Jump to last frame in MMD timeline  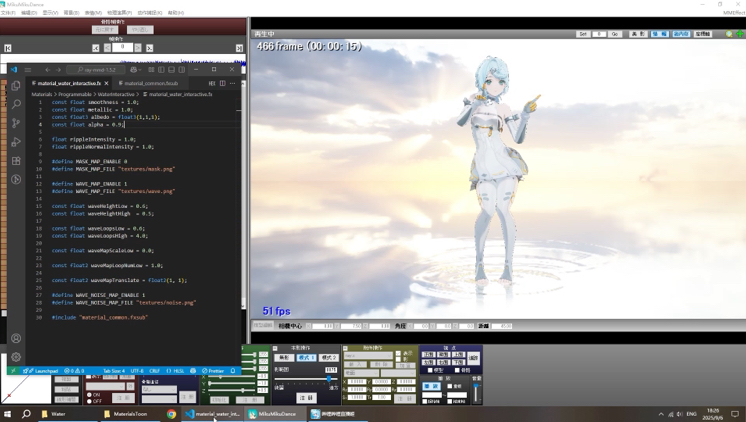[239, 48]
